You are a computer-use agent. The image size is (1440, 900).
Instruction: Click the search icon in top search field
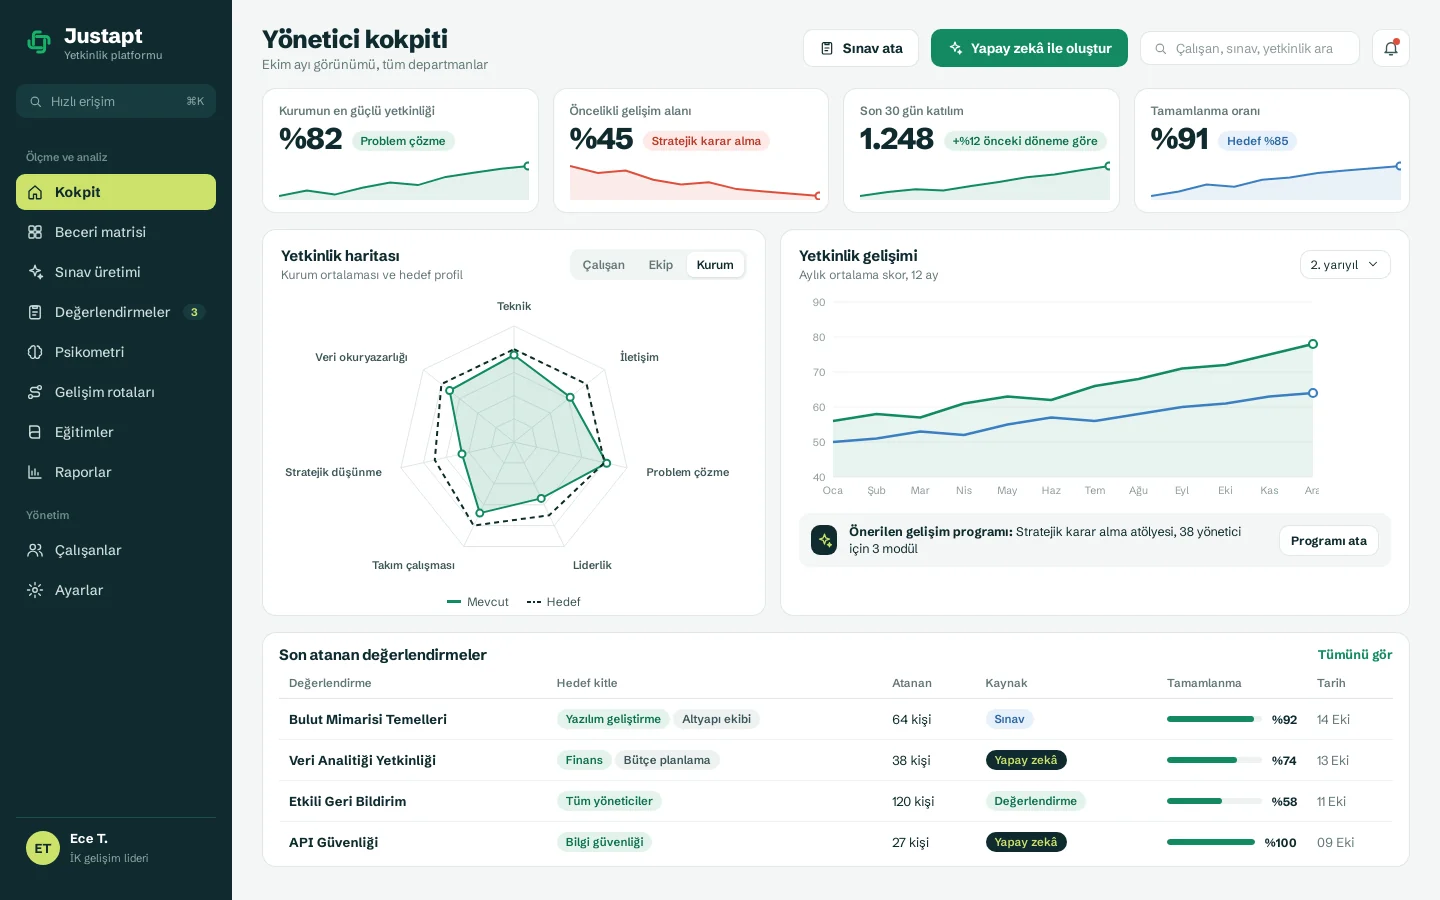[1161, 49]
